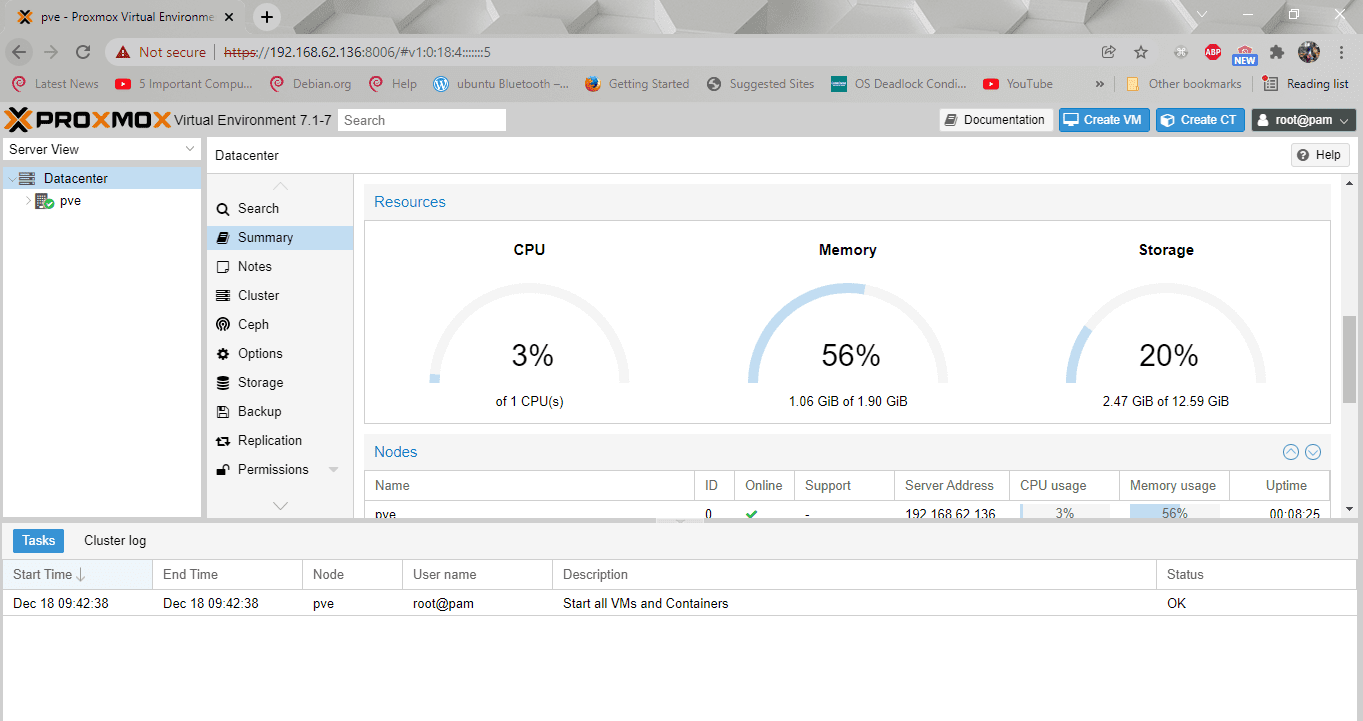Screen dimensions: 1363x721
Task: Click the Summary book icon
Action: tap(223, 237)
